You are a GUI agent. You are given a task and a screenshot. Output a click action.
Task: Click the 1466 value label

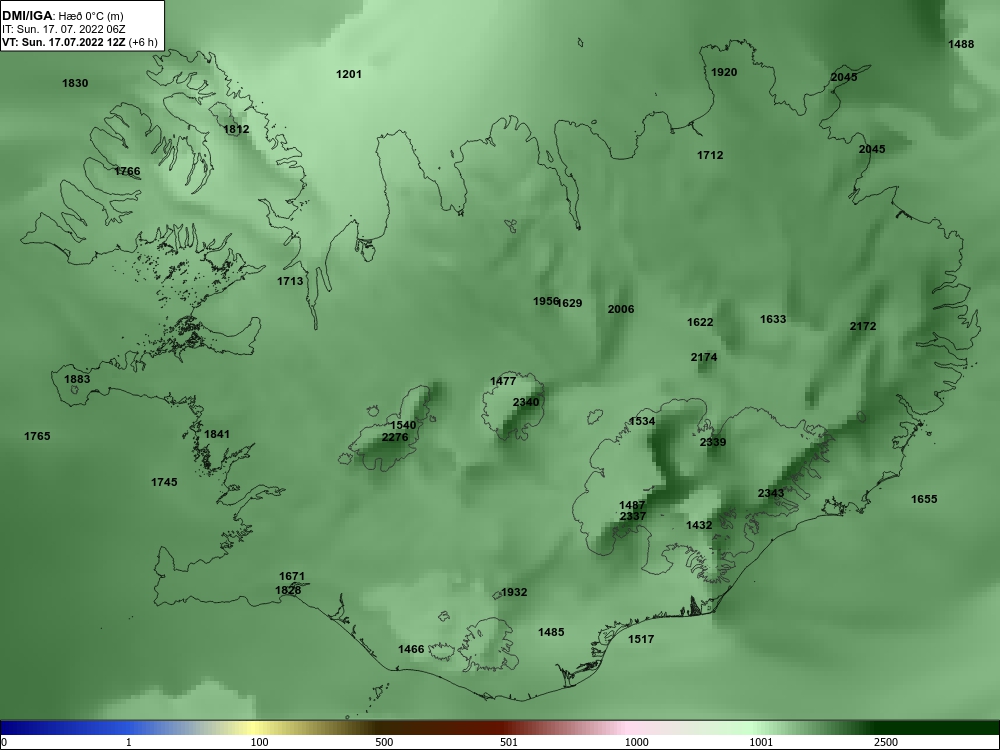pos(411,649)
